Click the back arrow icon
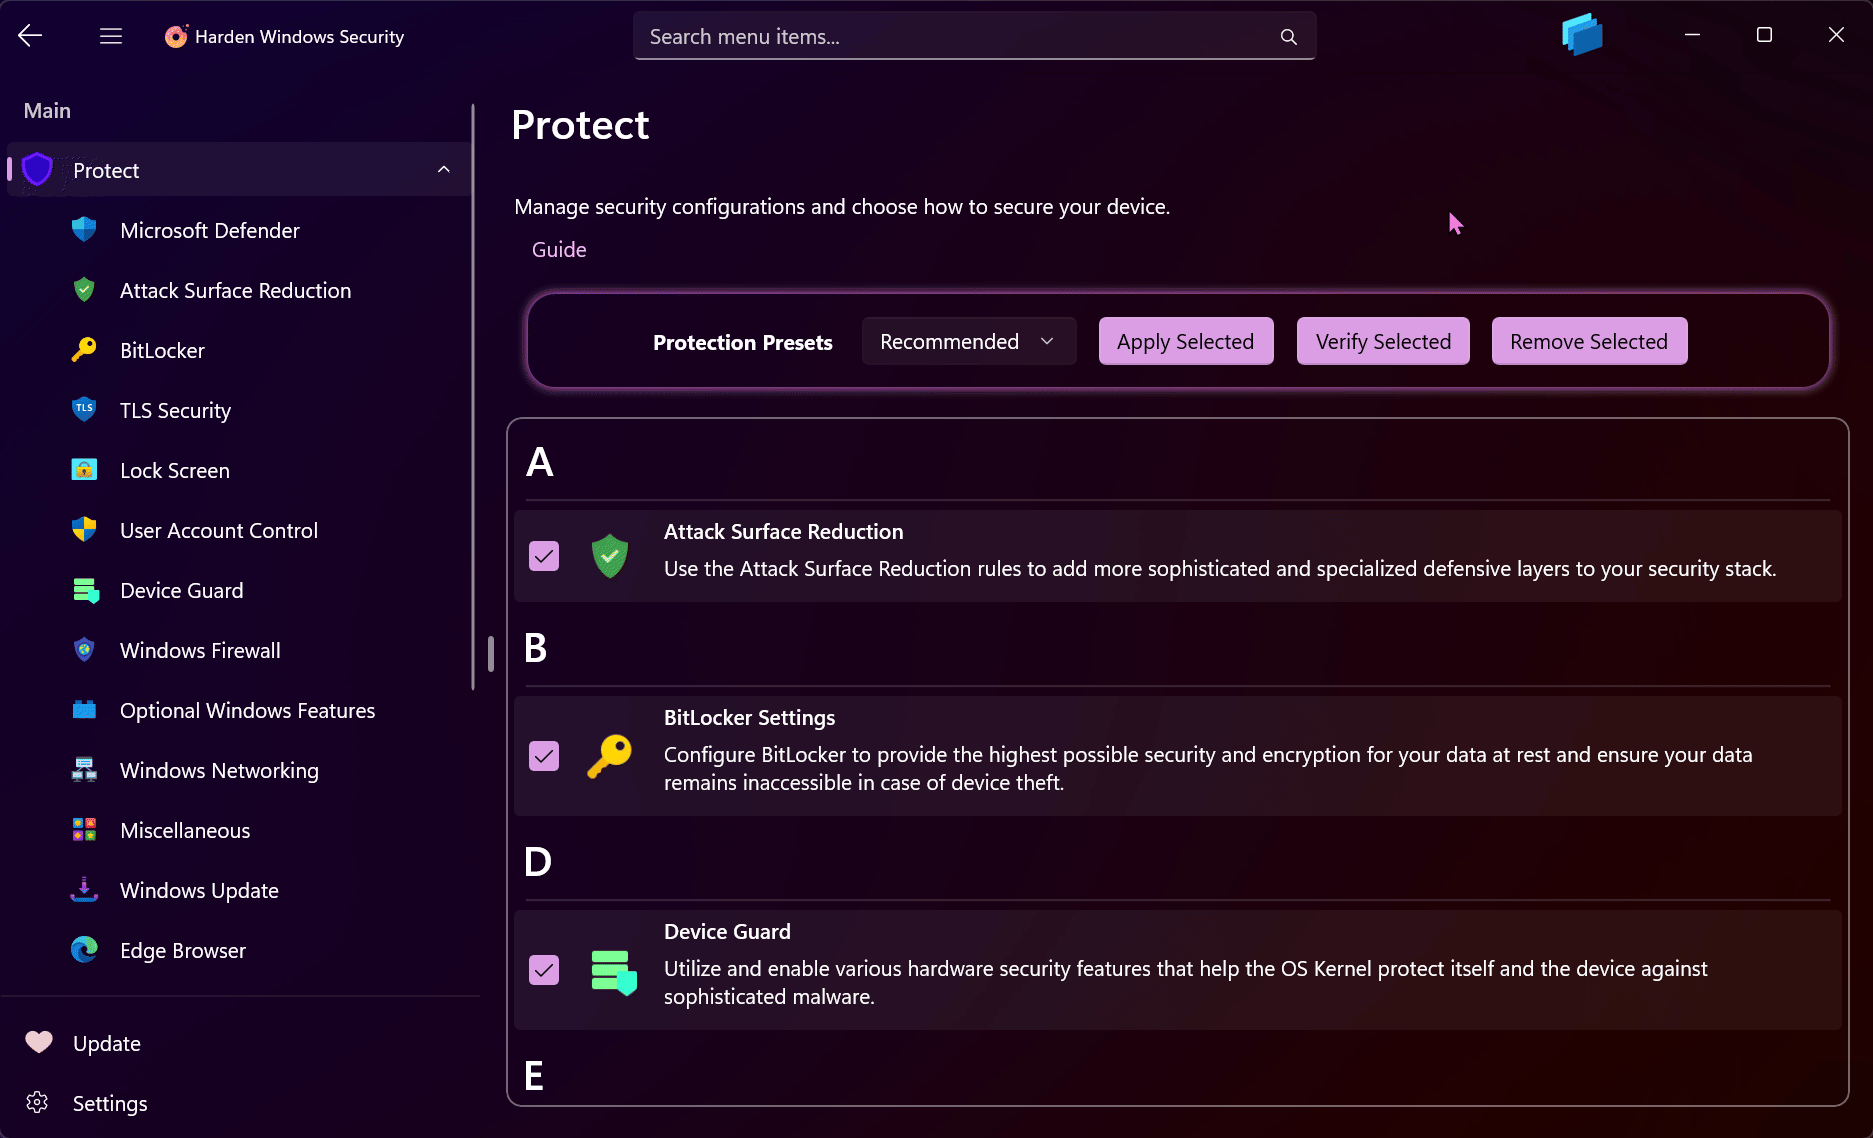1873x1138 pixels. [30, 36]
